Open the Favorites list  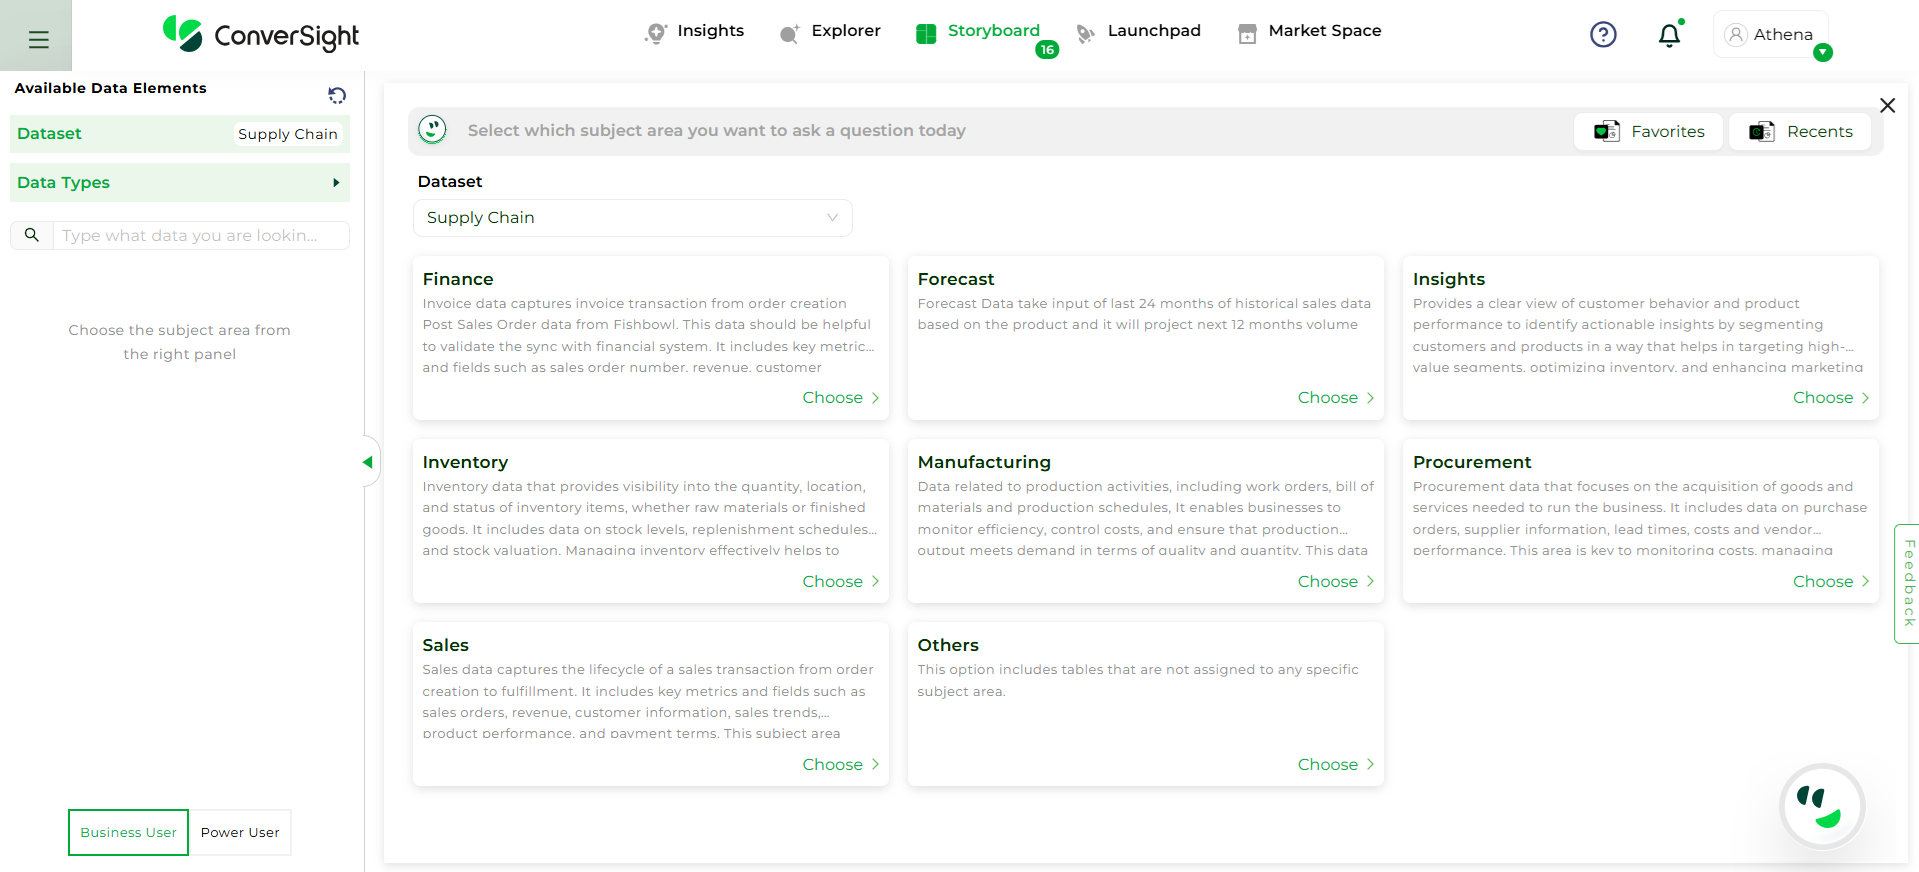point(1648,131)
